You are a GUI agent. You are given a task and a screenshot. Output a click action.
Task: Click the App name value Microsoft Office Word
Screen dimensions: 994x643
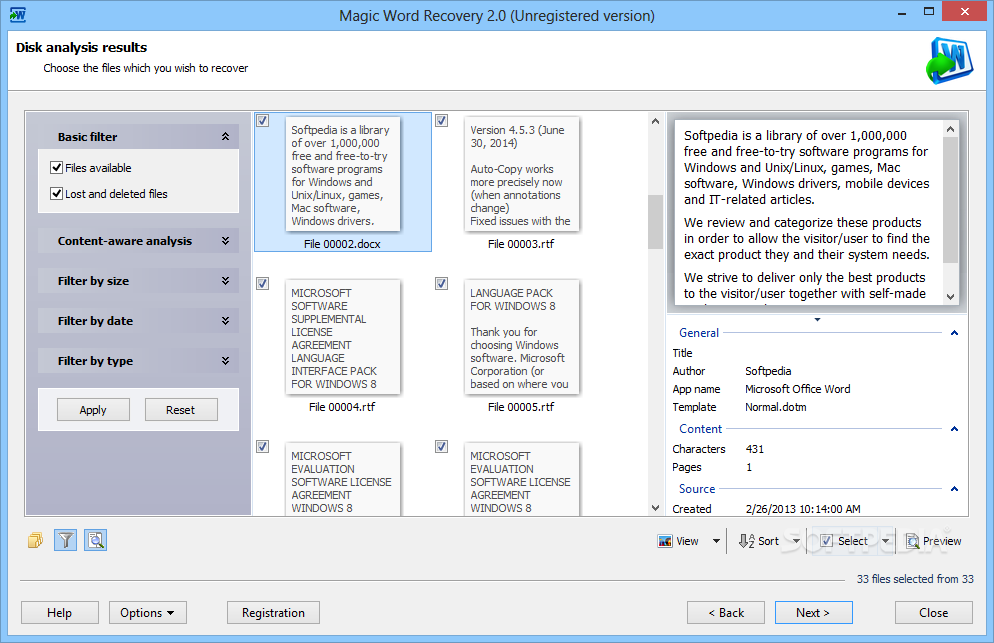click(797, 389)
